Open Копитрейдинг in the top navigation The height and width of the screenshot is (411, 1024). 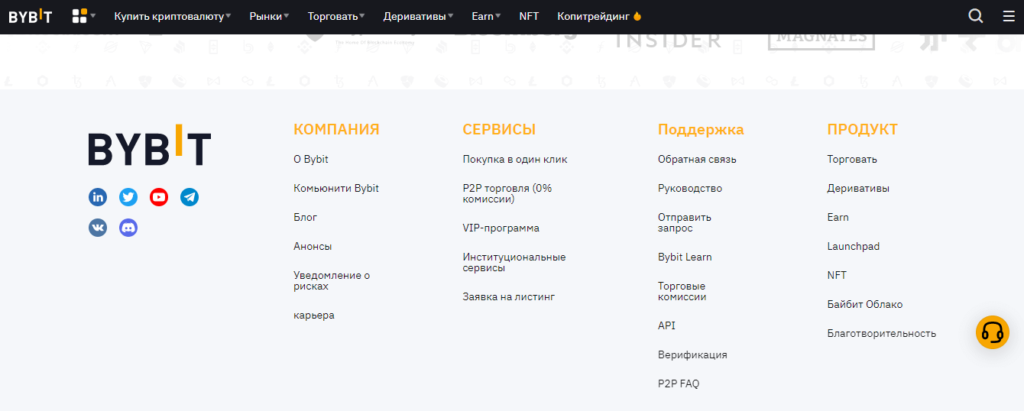pos(600,17)
